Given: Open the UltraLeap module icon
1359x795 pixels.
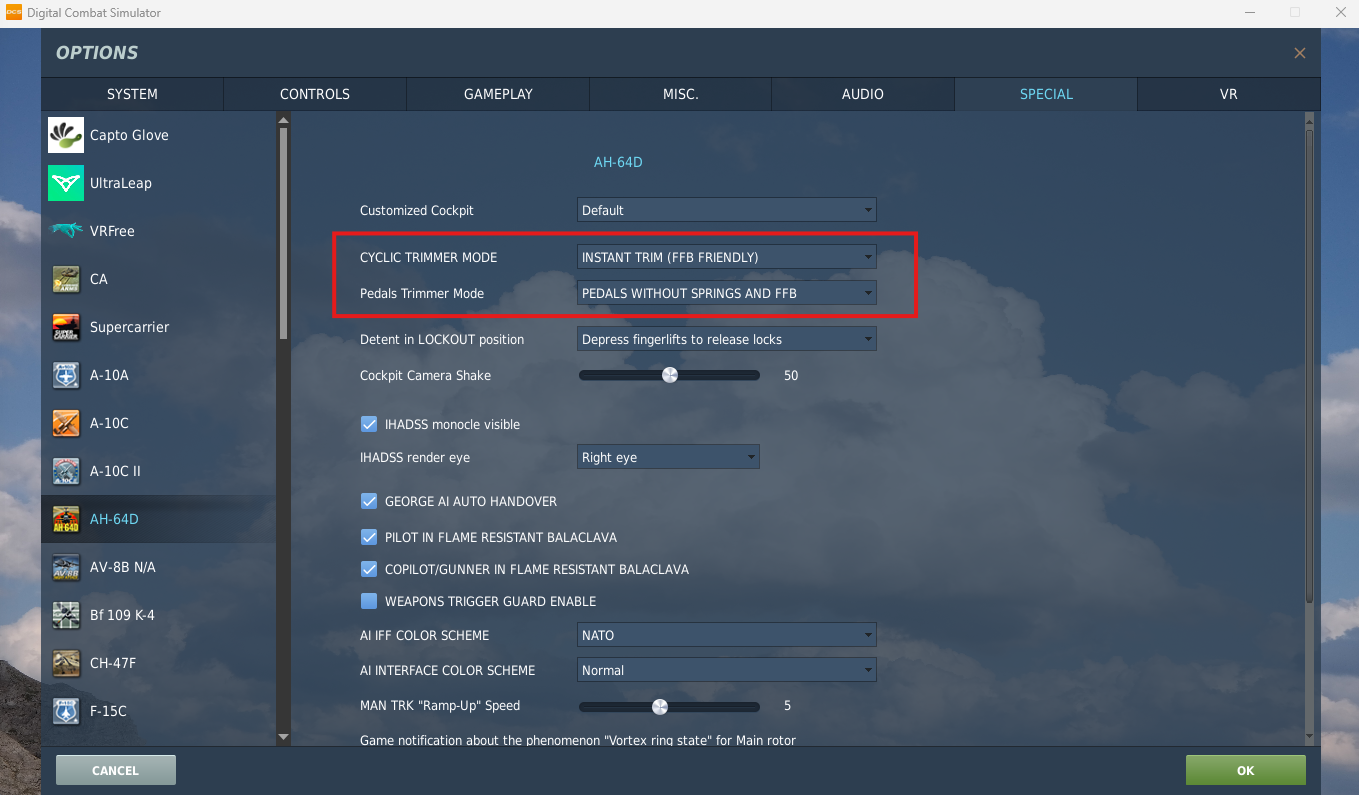Looking at the screenshot, I should 66,183.
